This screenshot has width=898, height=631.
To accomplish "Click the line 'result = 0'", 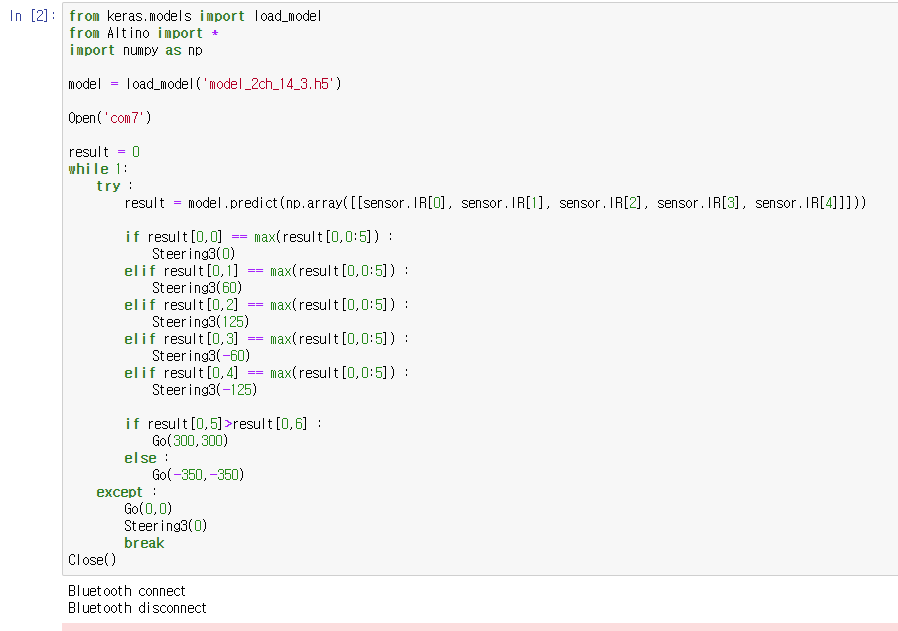I will click(104, 152).
